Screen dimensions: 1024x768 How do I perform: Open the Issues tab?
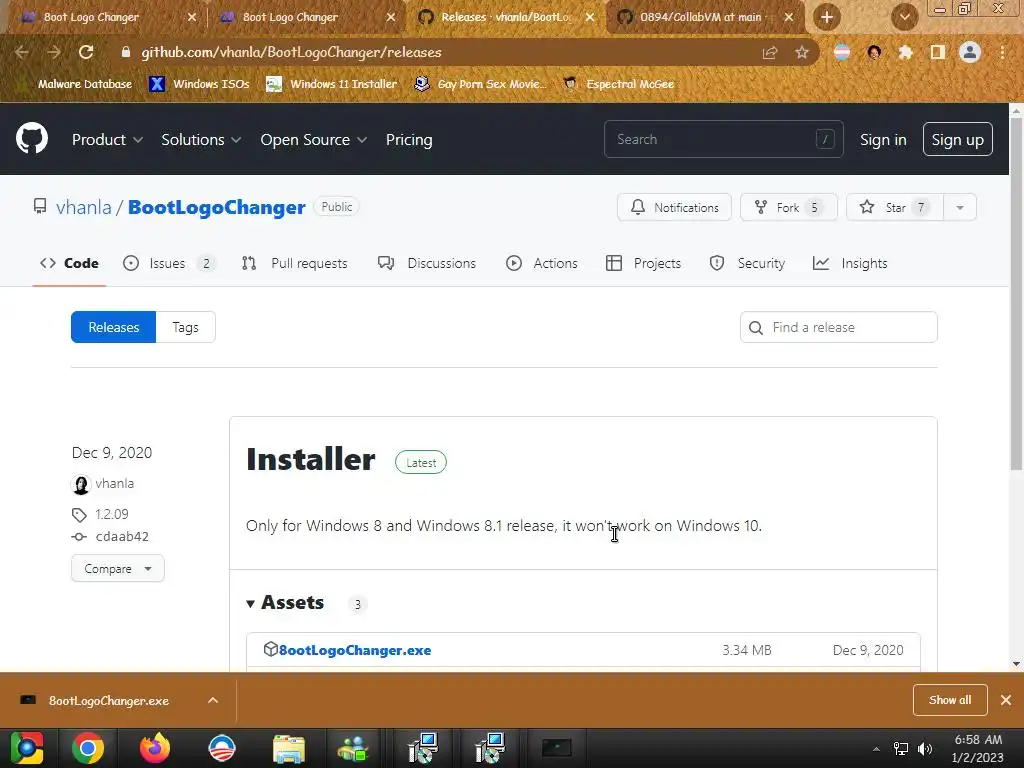[169, 263]
